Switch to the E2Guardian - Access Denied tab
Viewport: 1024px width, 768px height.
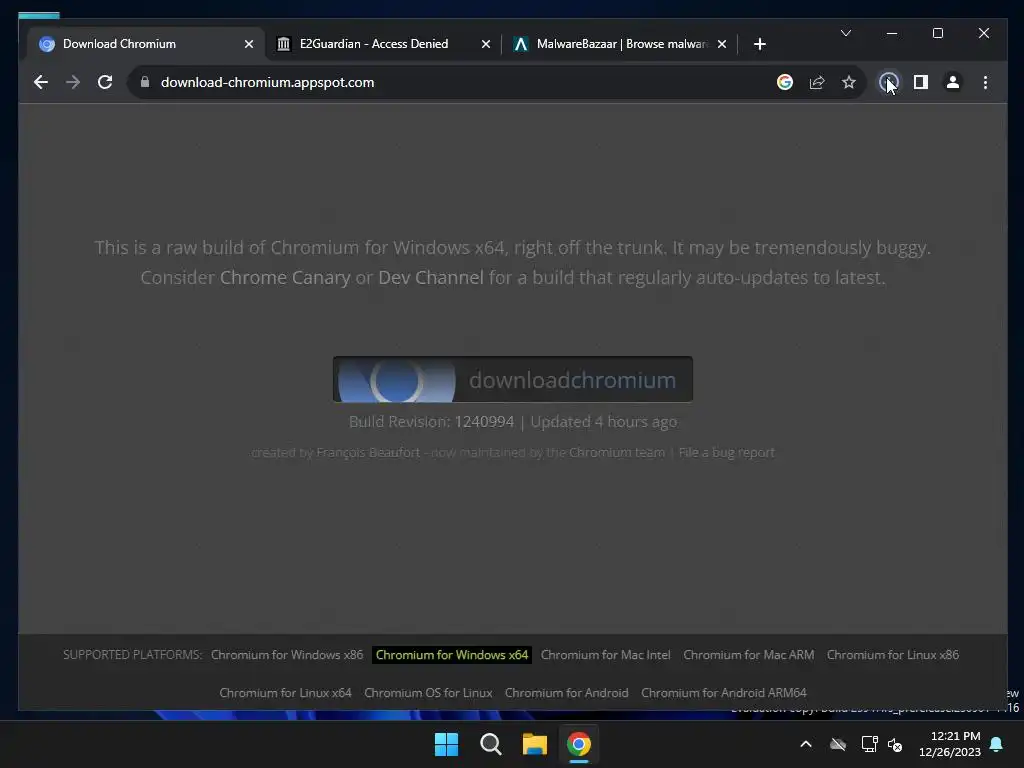[x=384, y=44]
